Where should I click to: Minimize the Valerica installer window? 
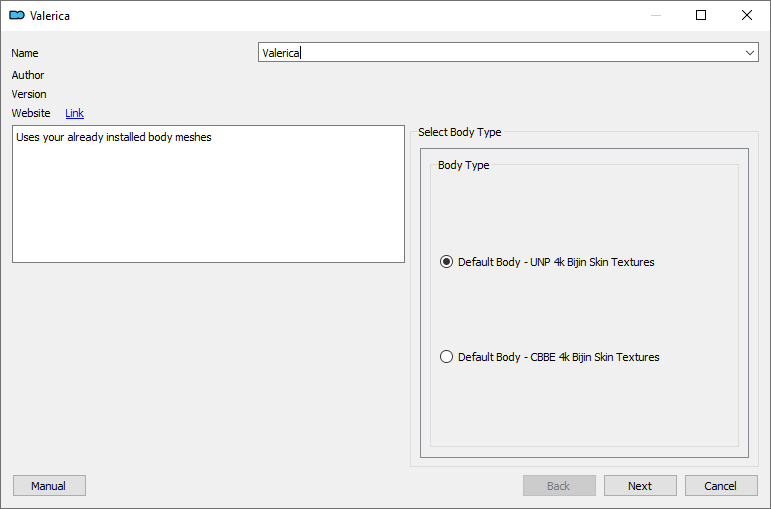coord(655,15)
